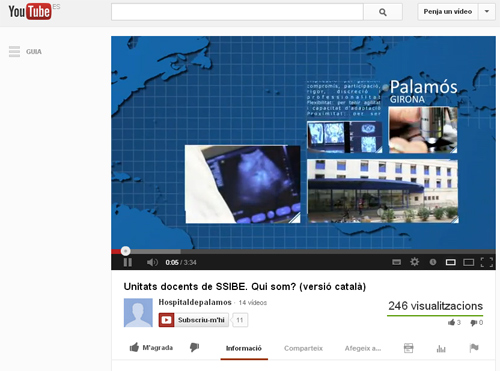
Task: Click the video progress bar scrubber handle
Action: [125, 251]
